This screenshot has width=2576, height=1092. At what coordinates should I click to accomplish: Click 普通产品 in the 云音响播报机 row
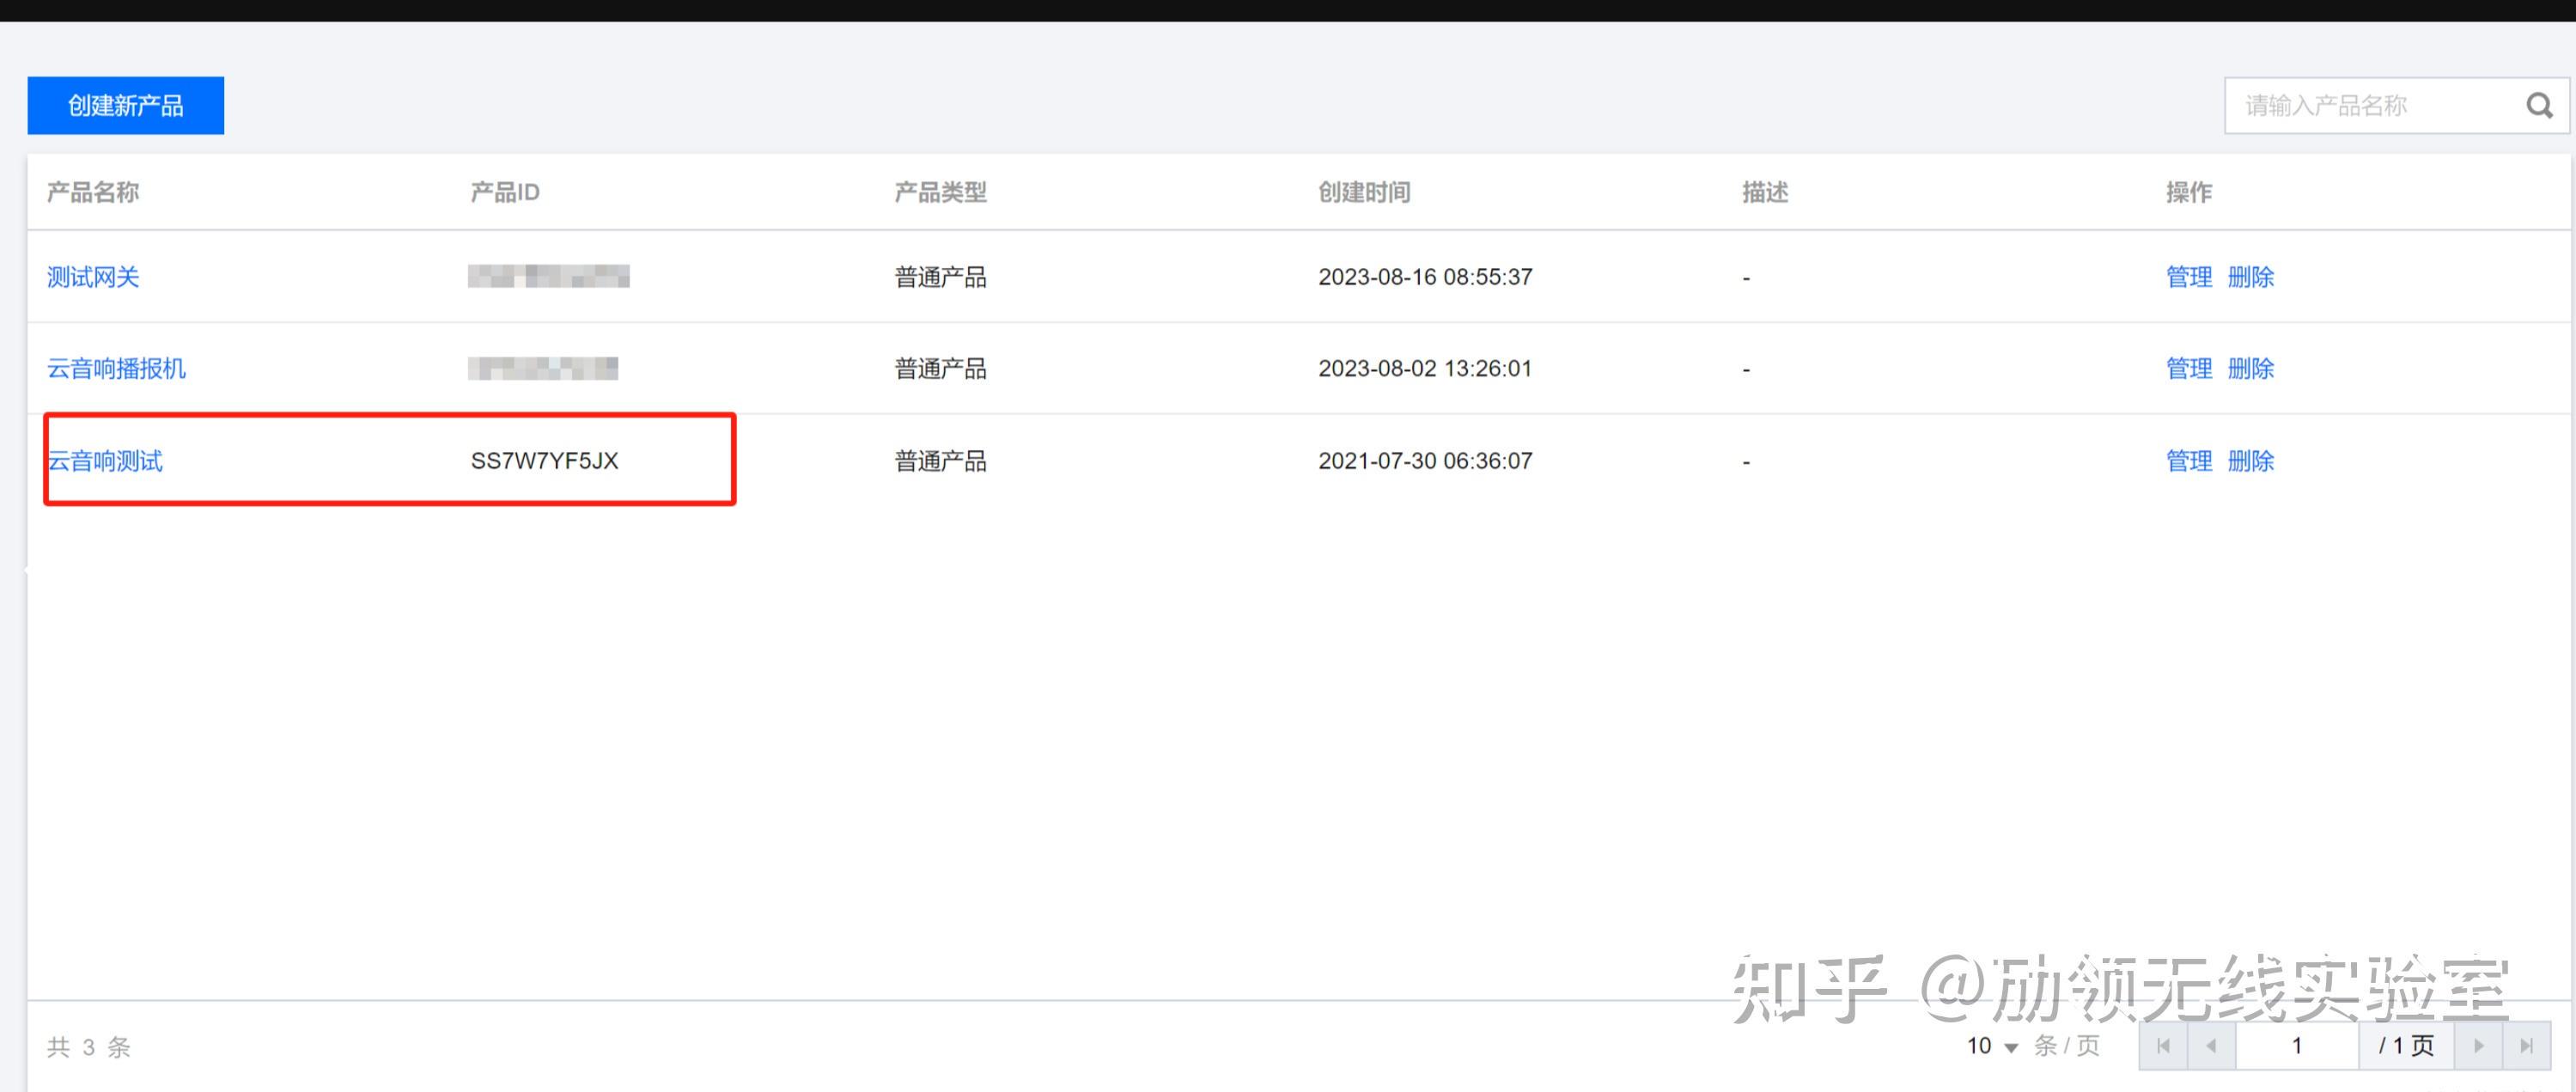coord(940,369)
